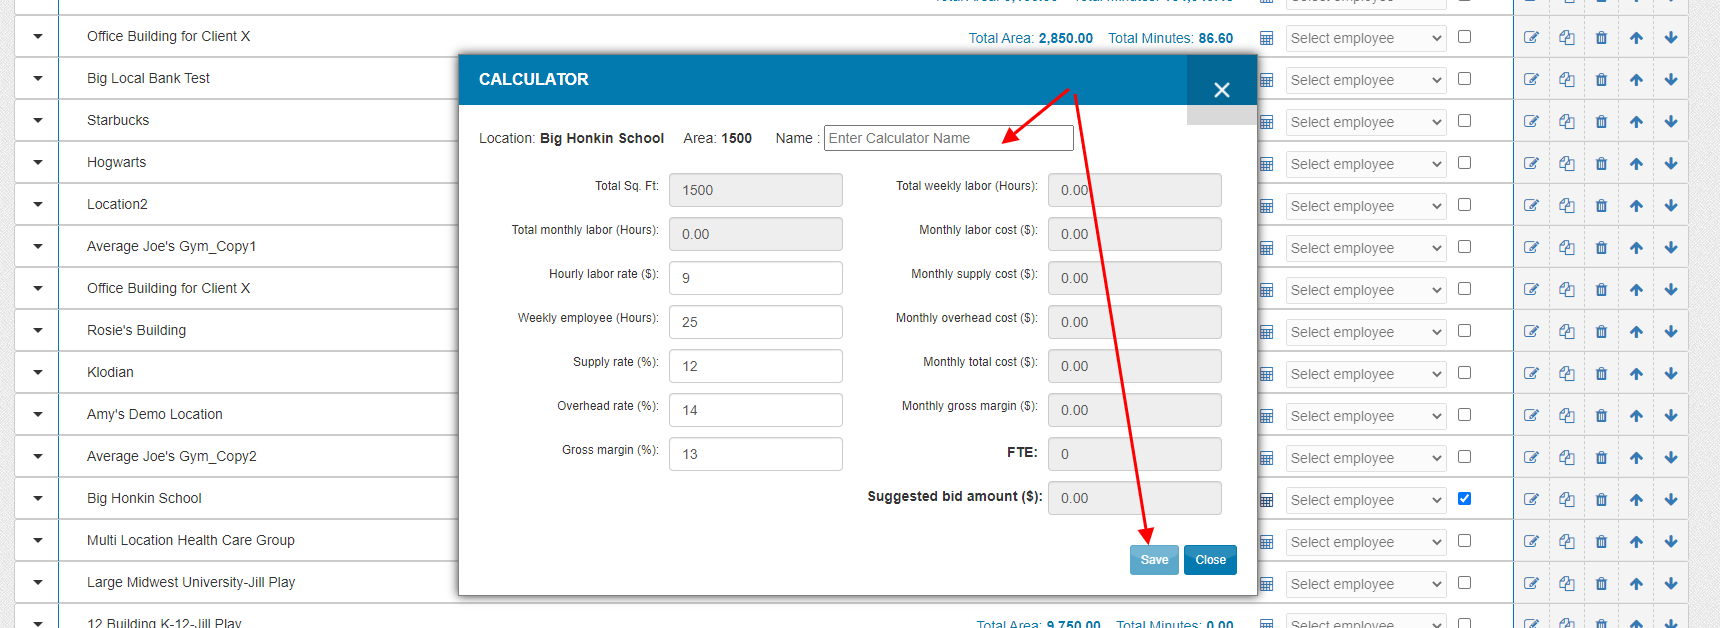
Task: Click 'Average Joe's Gym_Copy1' row name
Action: tap(171, 246)
